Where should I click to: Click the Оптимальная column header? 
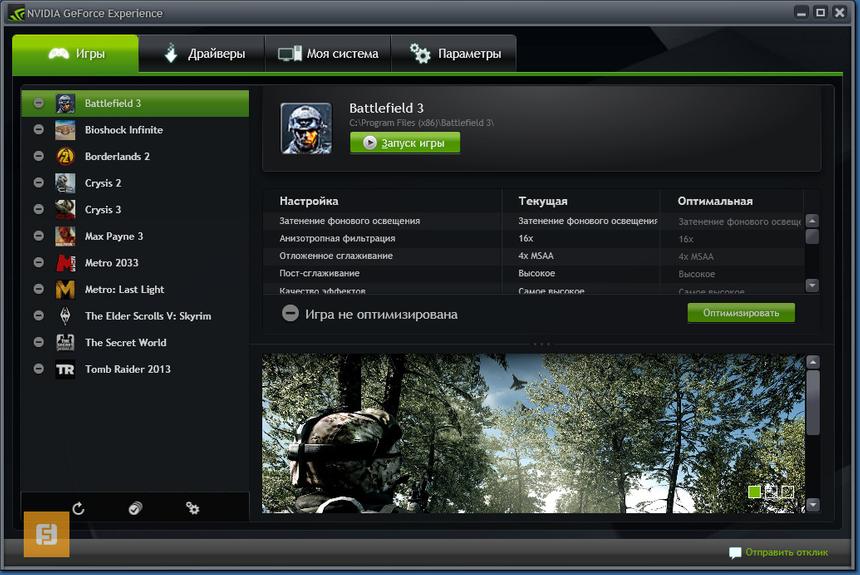click(x=715, y=201)
